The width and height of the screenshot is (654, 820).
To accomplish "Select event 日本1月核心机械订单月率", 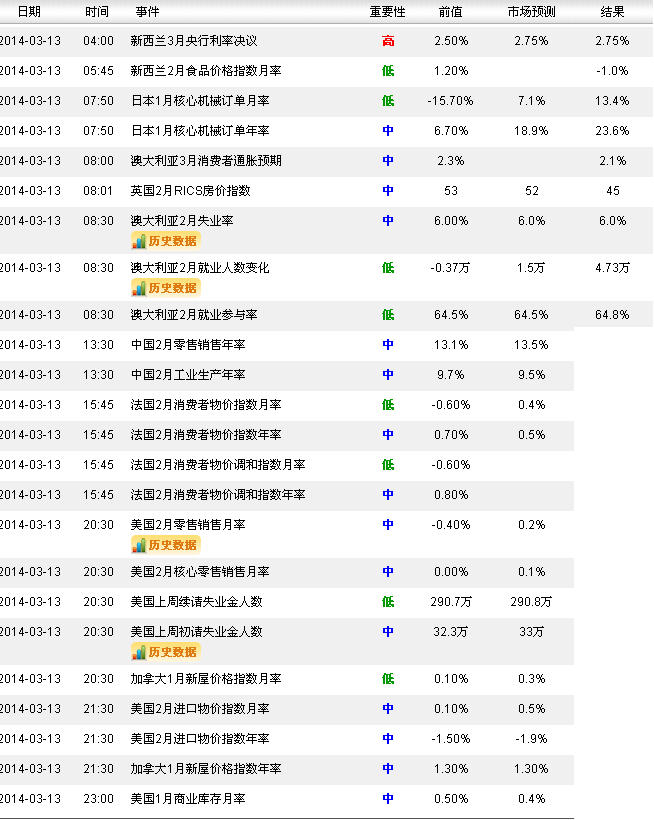I will (200, 101).
